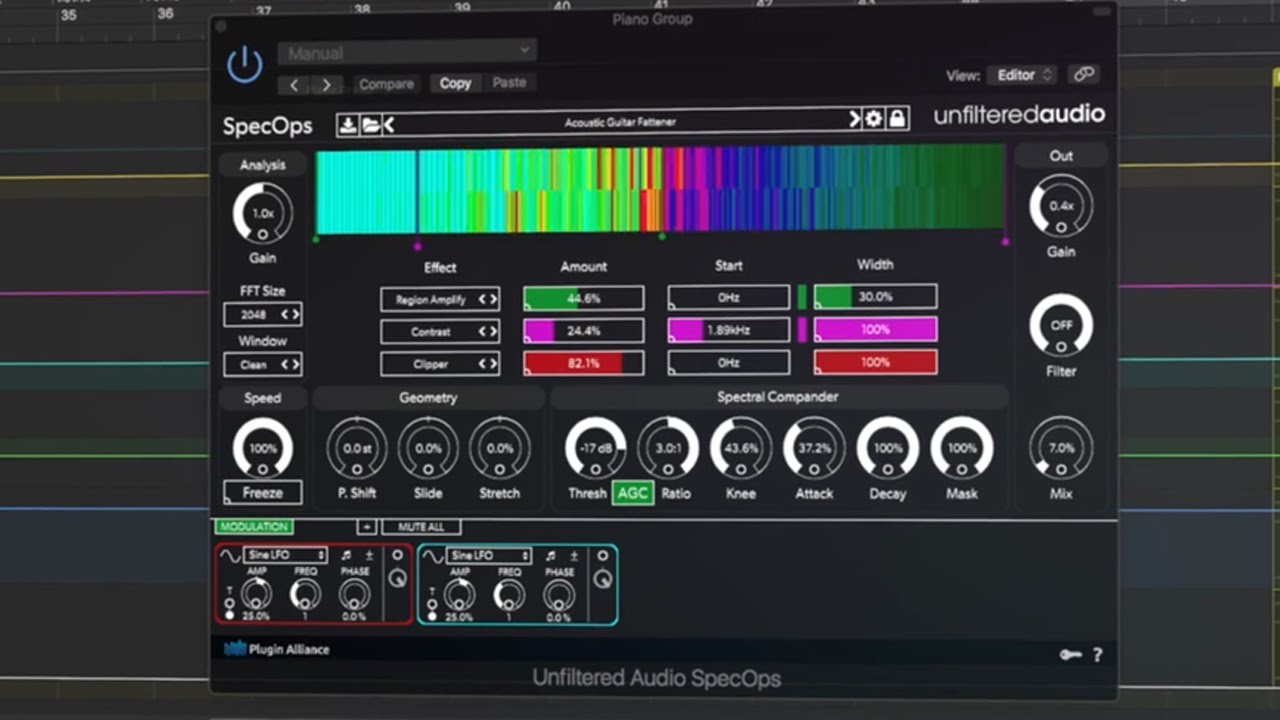Viewport: 1280px width, 720px height.
Task: Click the P. Shift knob
Action: pyautogui.click(x=357, y=448)
